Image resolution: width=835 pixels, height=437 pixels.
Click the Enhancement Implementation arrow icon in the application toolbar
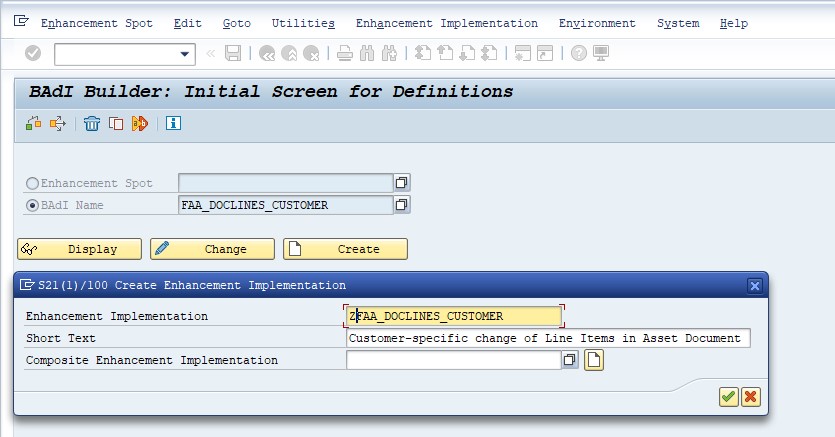pos(58,123)
